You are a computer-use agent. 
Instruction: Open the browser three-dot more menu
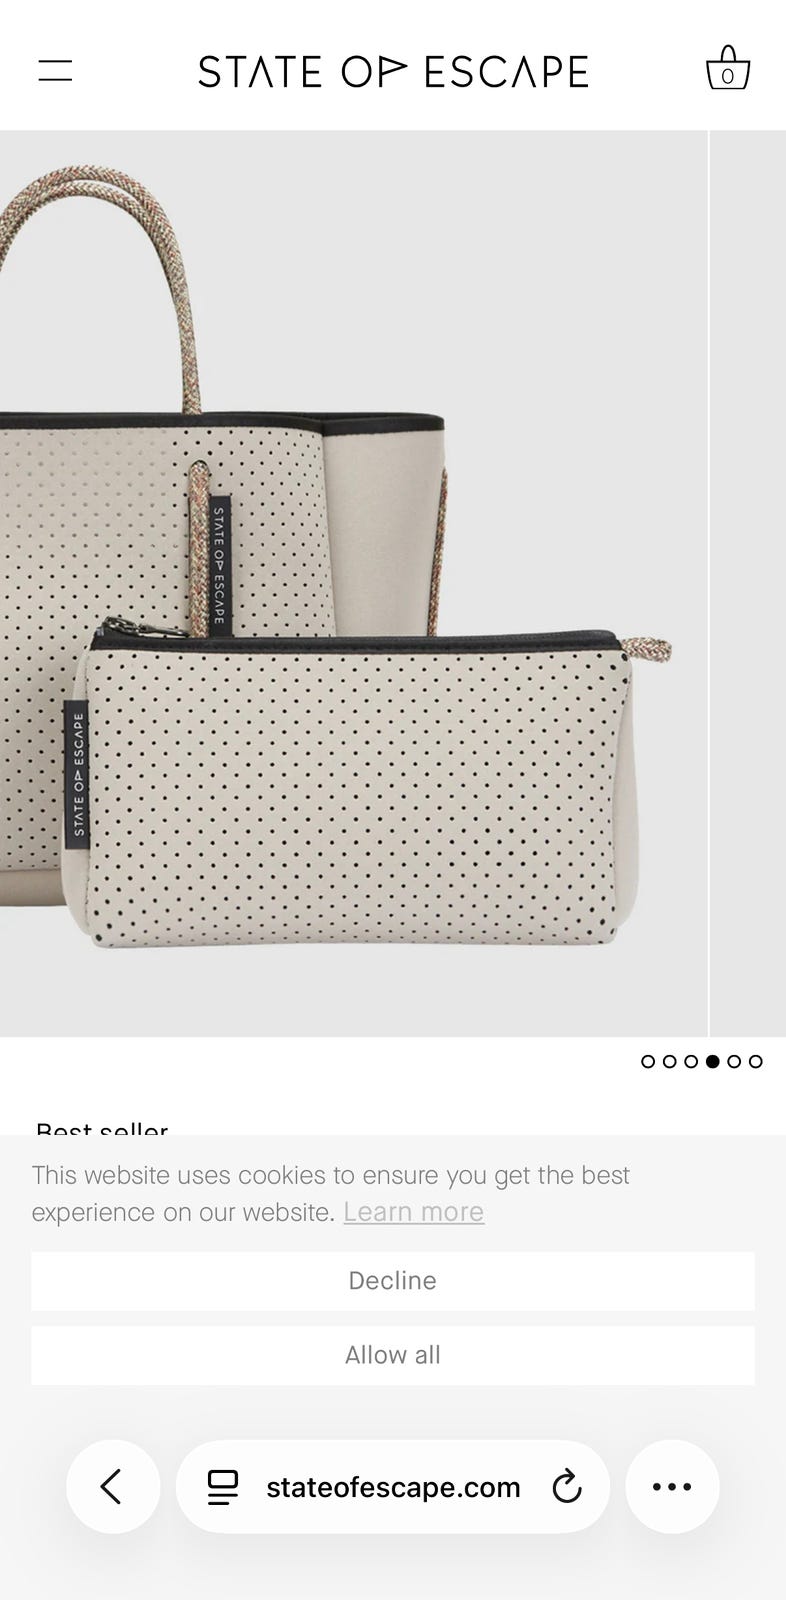point(672,1487)
